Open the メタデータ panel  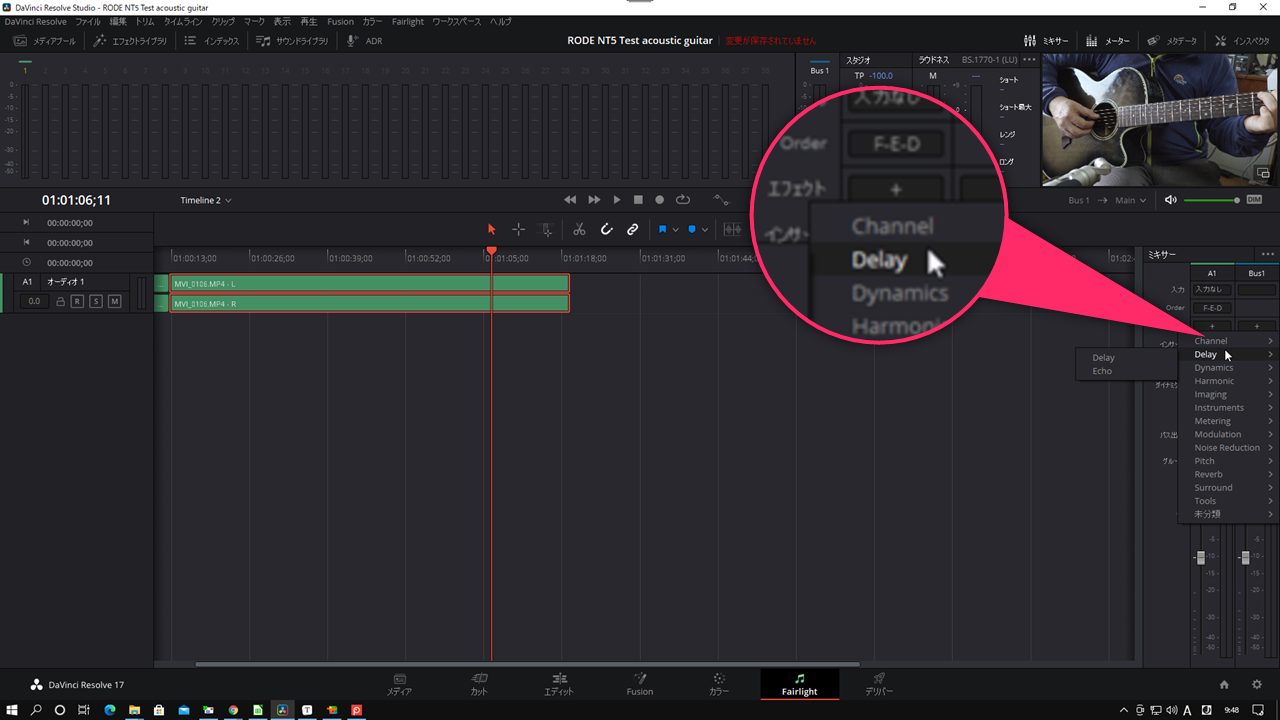(x=1172, y=41)
